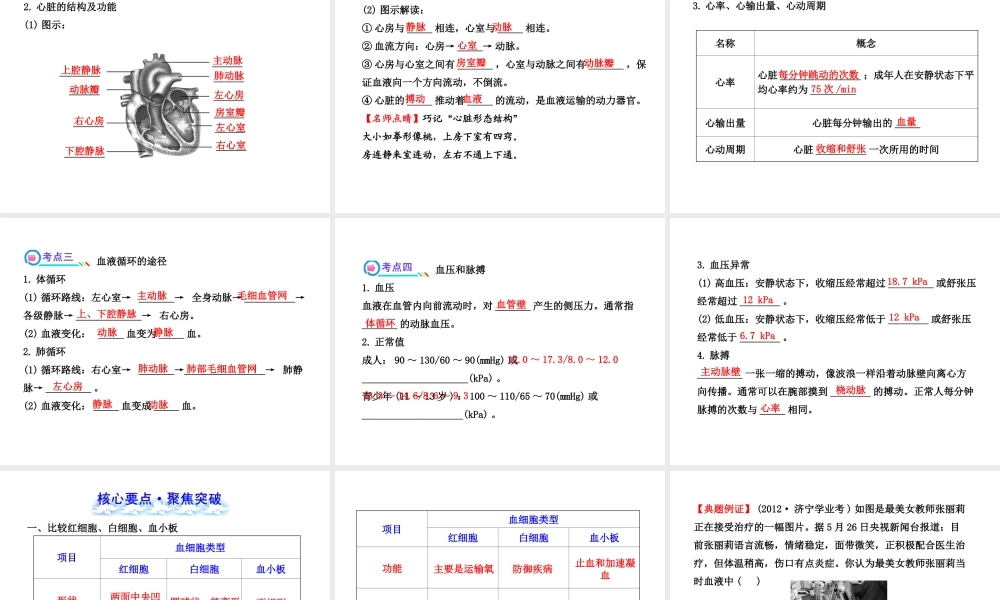Image resolution: width=1000 pixels, height=600 pixels.
Task: Click the 防御疾病 table cell
Action: pyautogui.click(x=533, y=568)
